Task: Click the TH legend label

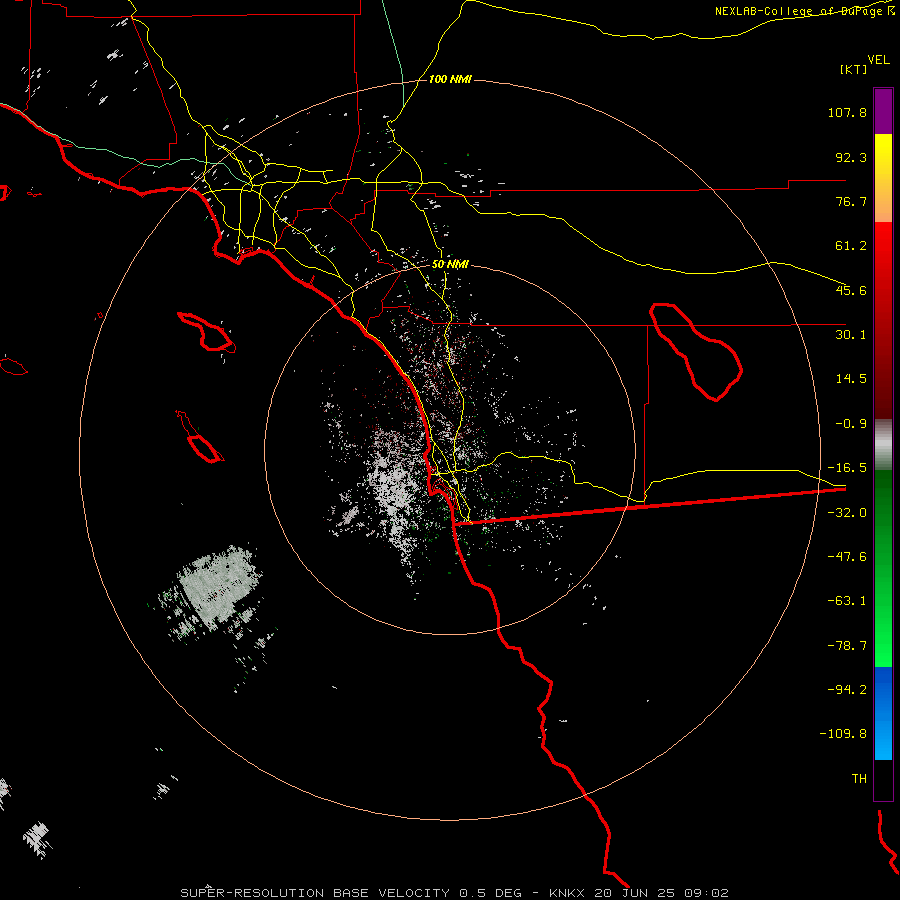Action: coord(859,779)
